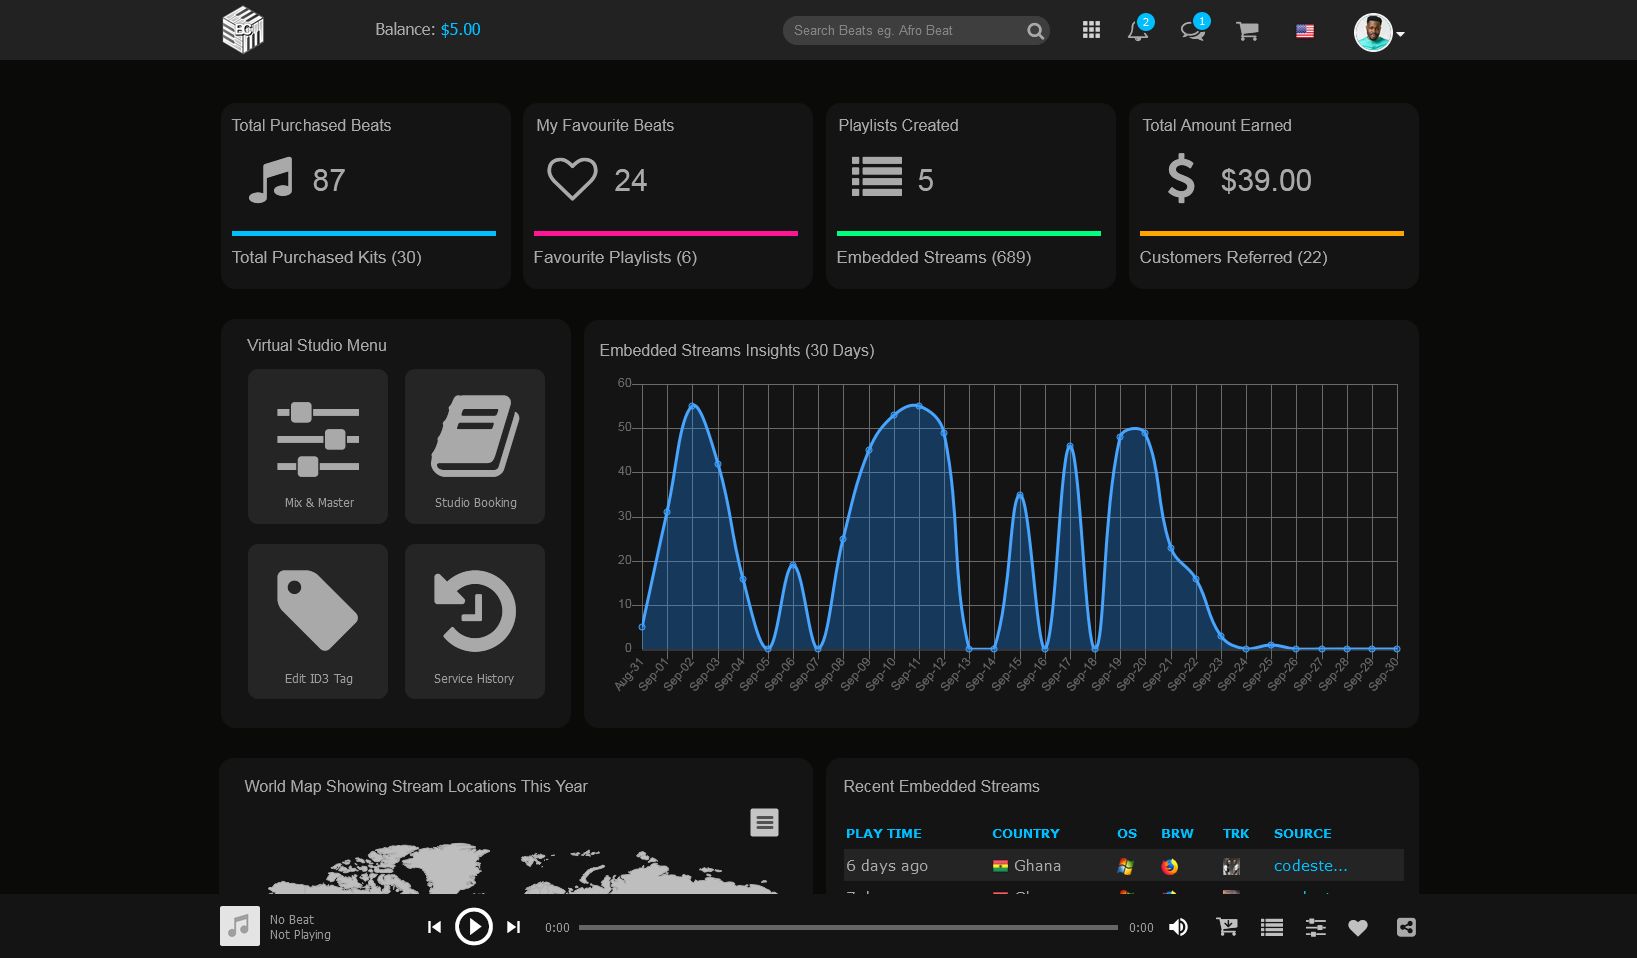This screenshot has width=1637, height=958.
Task: Click the Search Beats input field
Action: 905,31
